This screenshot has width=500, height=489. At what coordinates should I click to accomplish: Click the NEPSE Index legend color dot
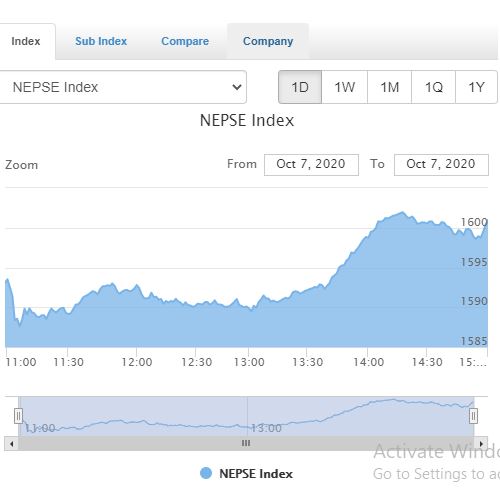pyautogui.click(x=206, y=473)
